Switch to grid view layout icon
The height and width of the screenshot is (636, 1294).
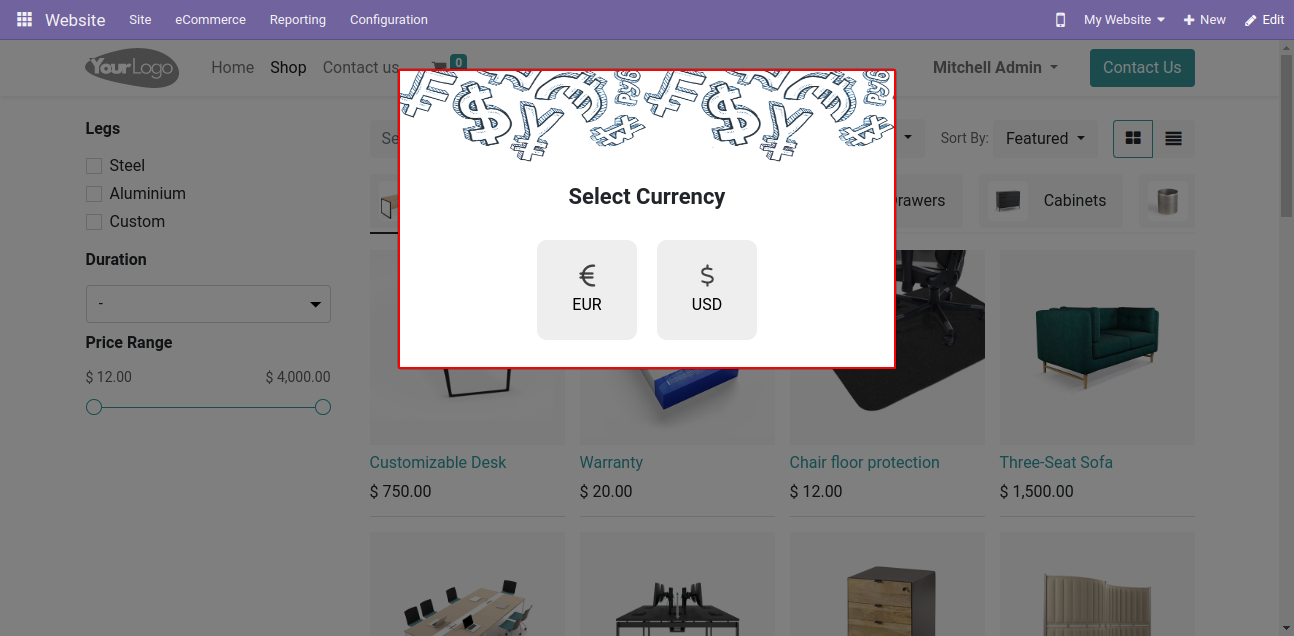[x=1133, y=139]
